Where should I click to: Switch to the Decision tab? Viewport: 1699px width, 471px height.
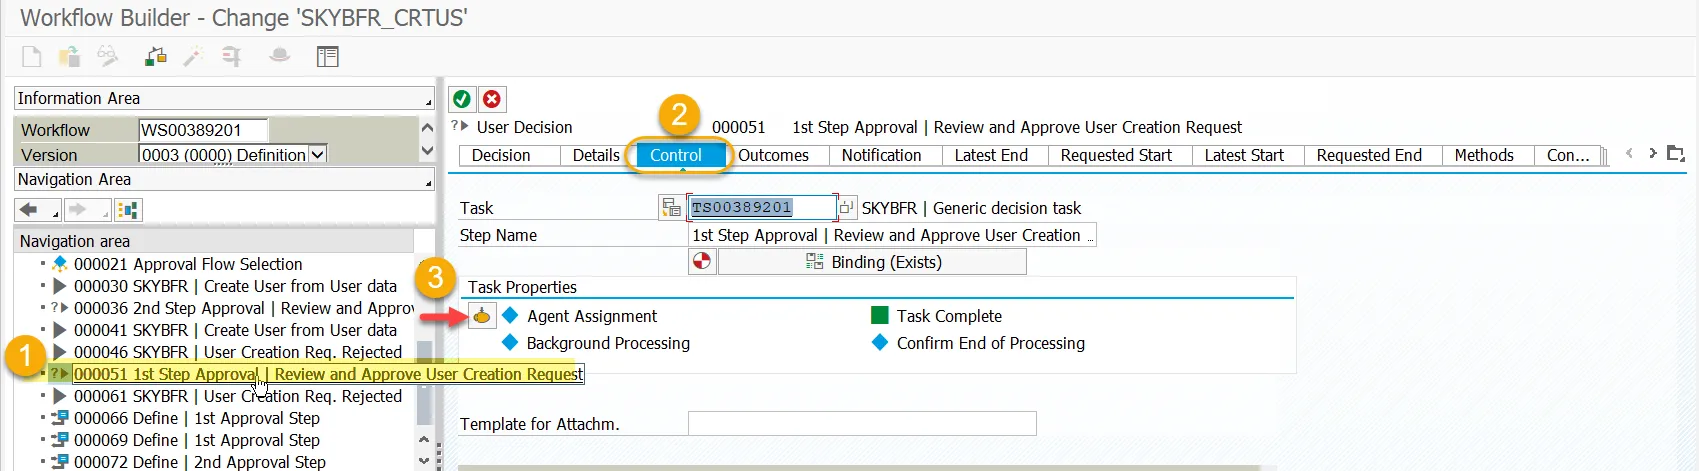(x=501, y=155)
